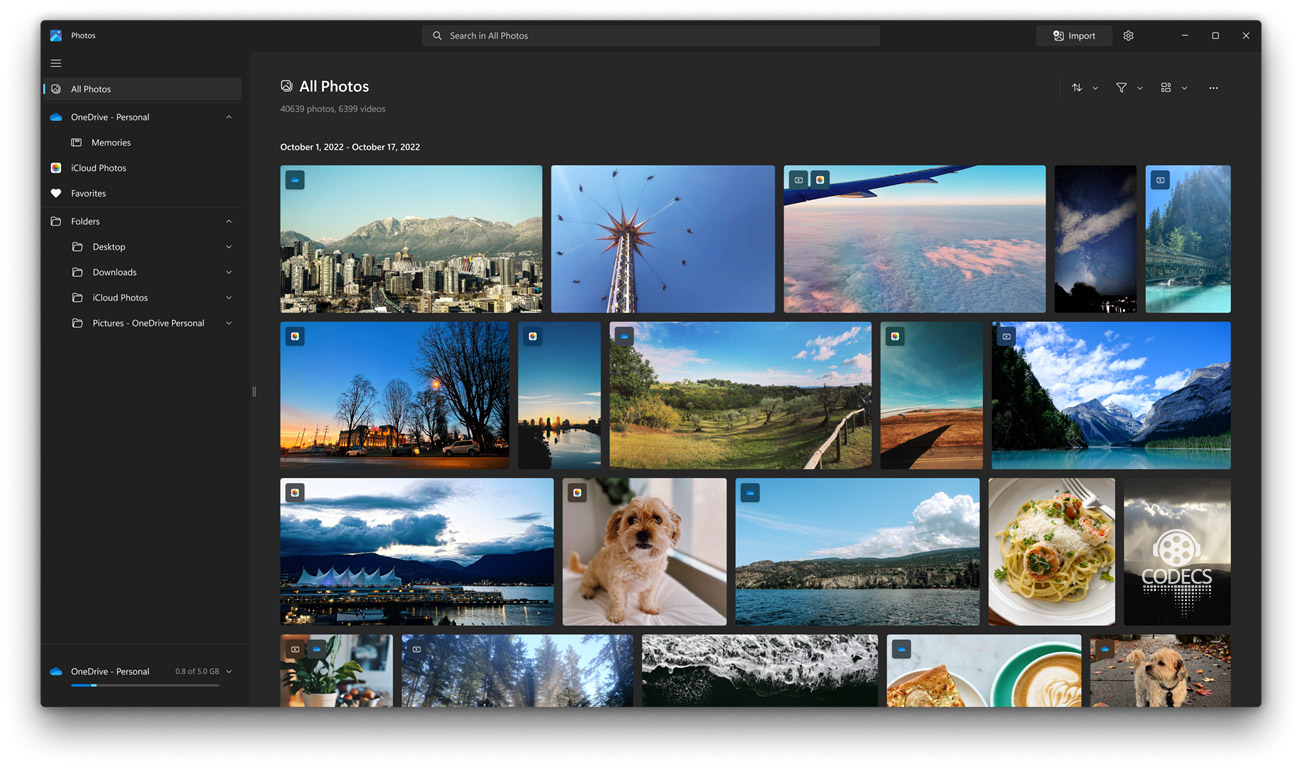Expand the Desktop folder chevron

click(x=228, y=247)
